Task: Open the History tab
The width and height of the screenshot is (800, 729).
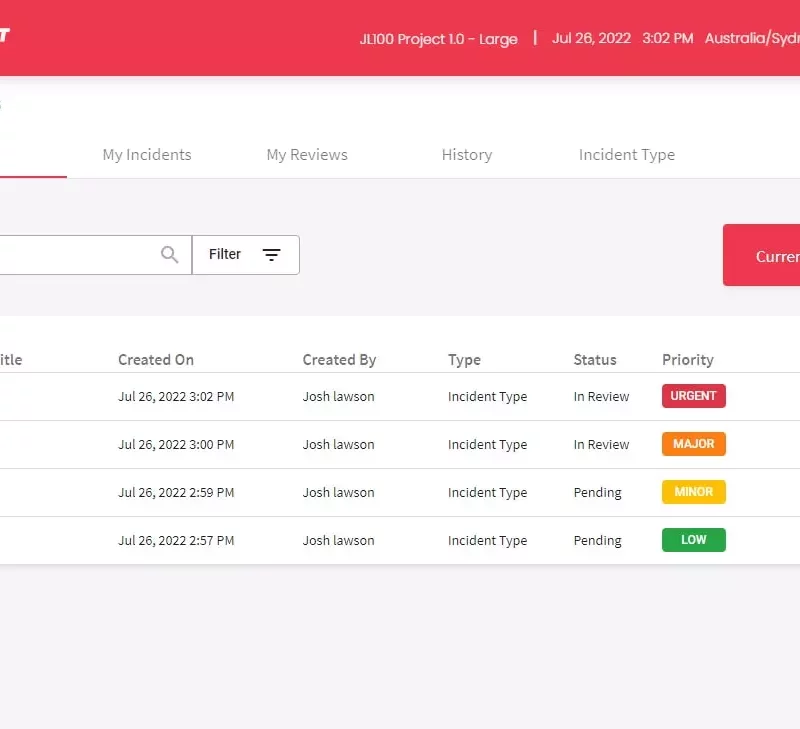Action: pos(467,155)
